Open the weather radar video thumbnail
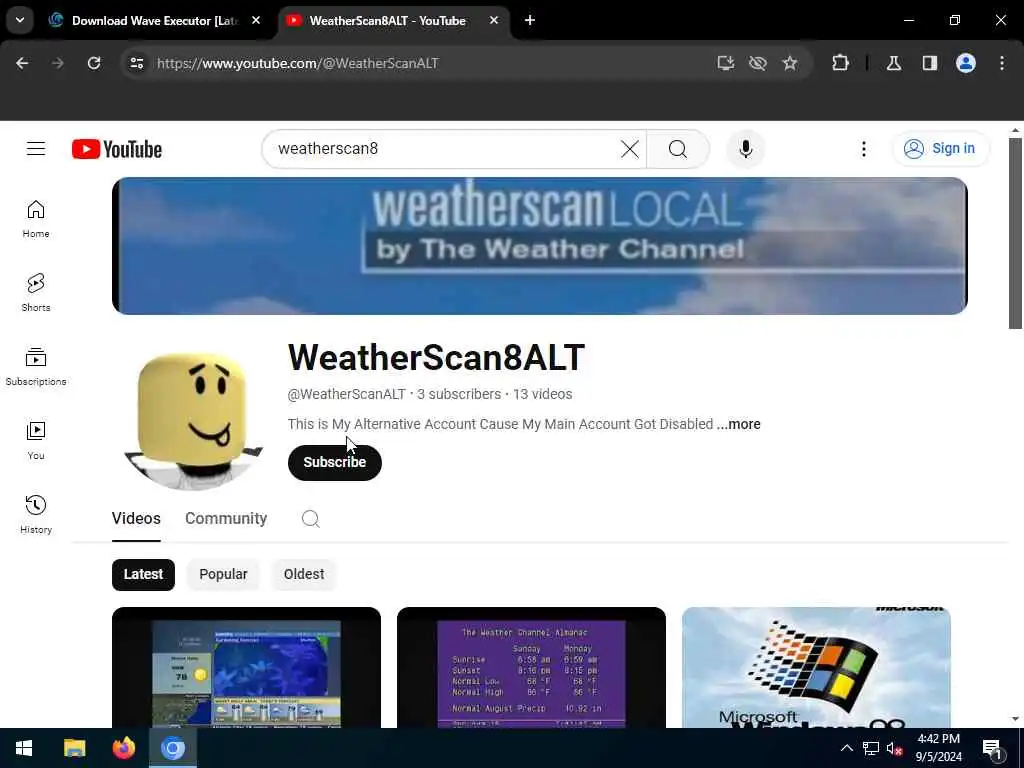1024x768 pixels. (246, 667)
